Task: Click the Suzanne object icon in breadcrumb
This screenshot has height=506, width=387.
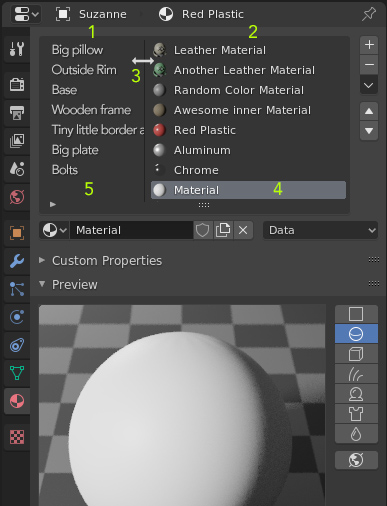Action: 63,14
